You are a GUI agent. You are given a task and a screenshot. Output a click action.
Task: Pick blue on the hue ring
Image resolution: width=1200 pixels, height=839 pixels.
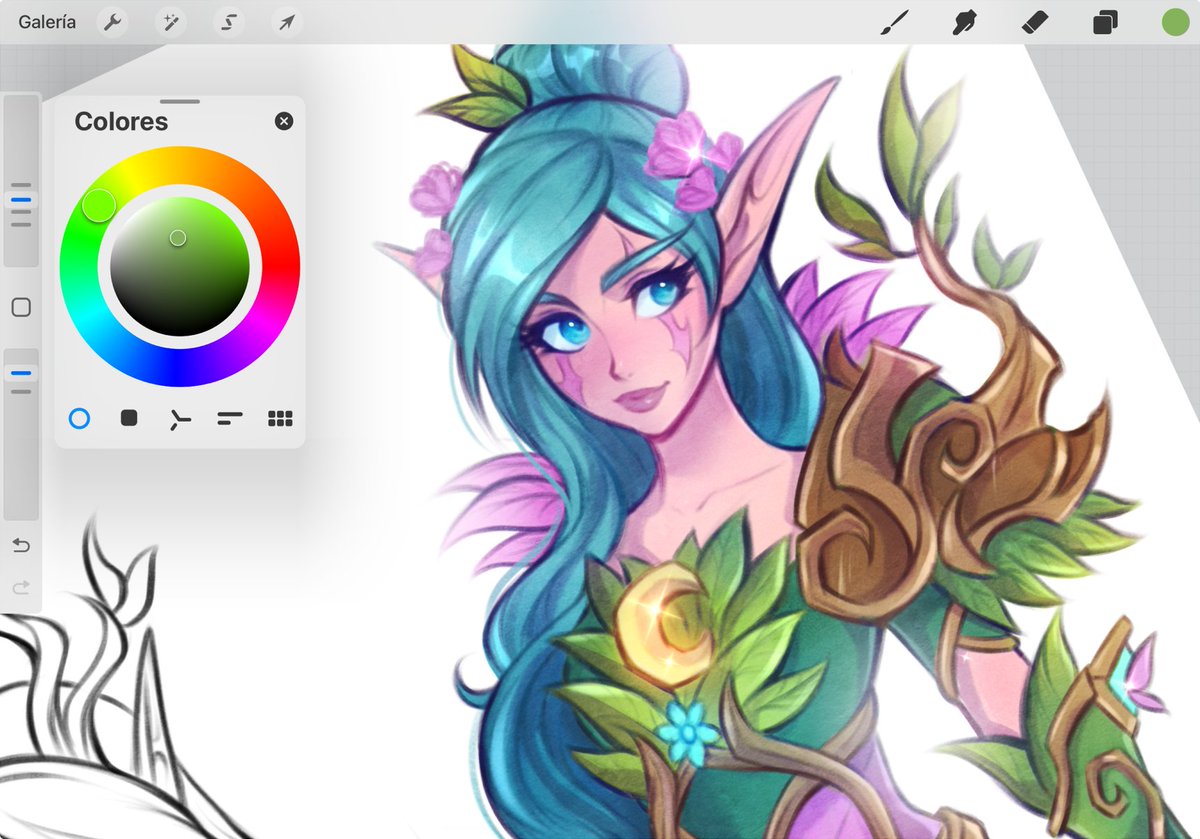(x=179, y=368)
